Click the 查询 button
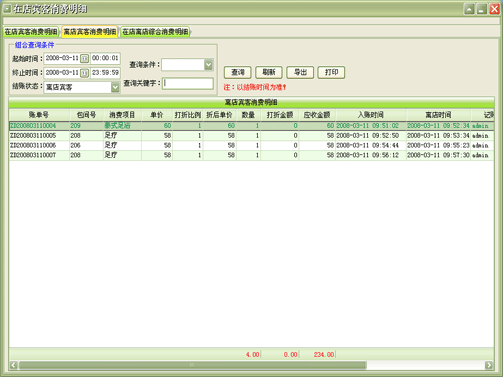The image size is (503, 377). 238,72
